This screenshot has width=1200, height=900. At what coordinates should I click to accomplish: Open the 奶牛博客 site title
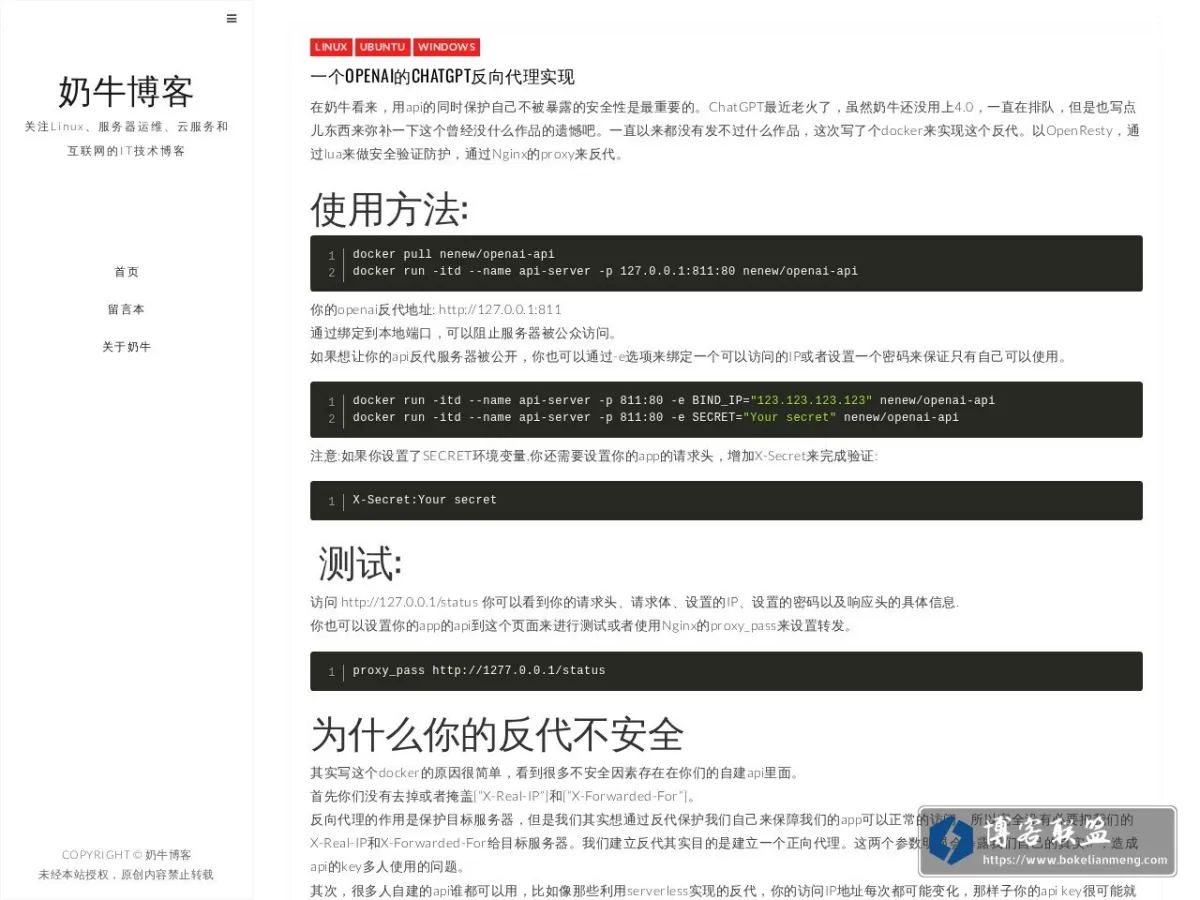point(126,91)
